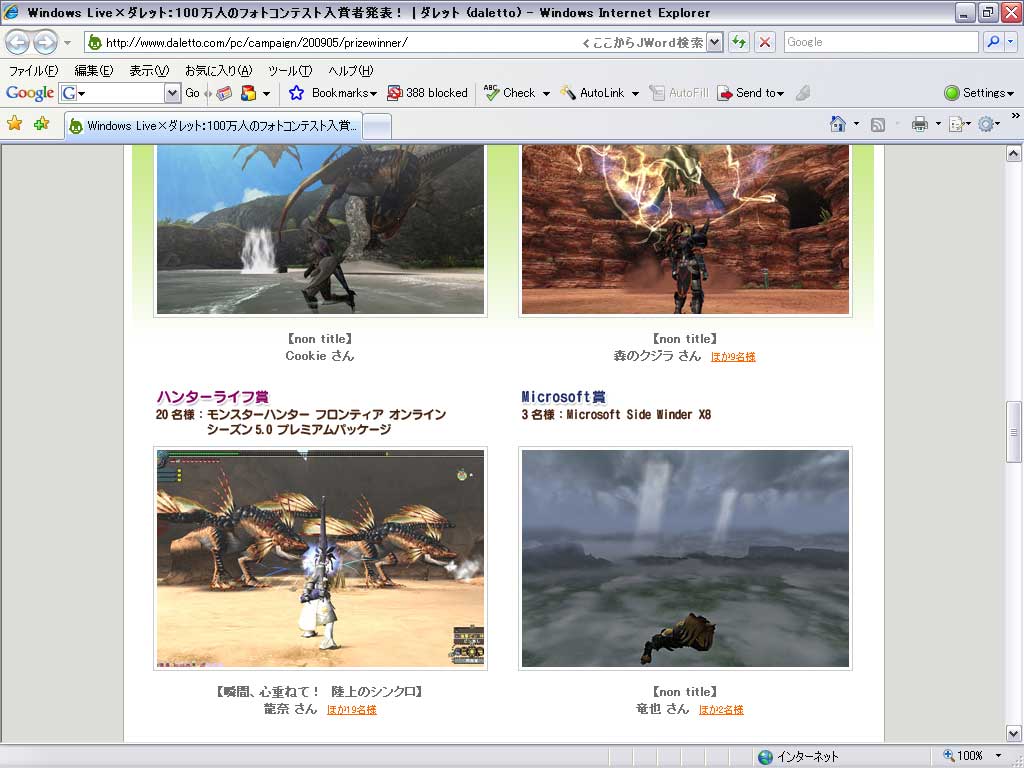Click the highlighter pen icon
The image size is (1024, 768).
[803, 93]
